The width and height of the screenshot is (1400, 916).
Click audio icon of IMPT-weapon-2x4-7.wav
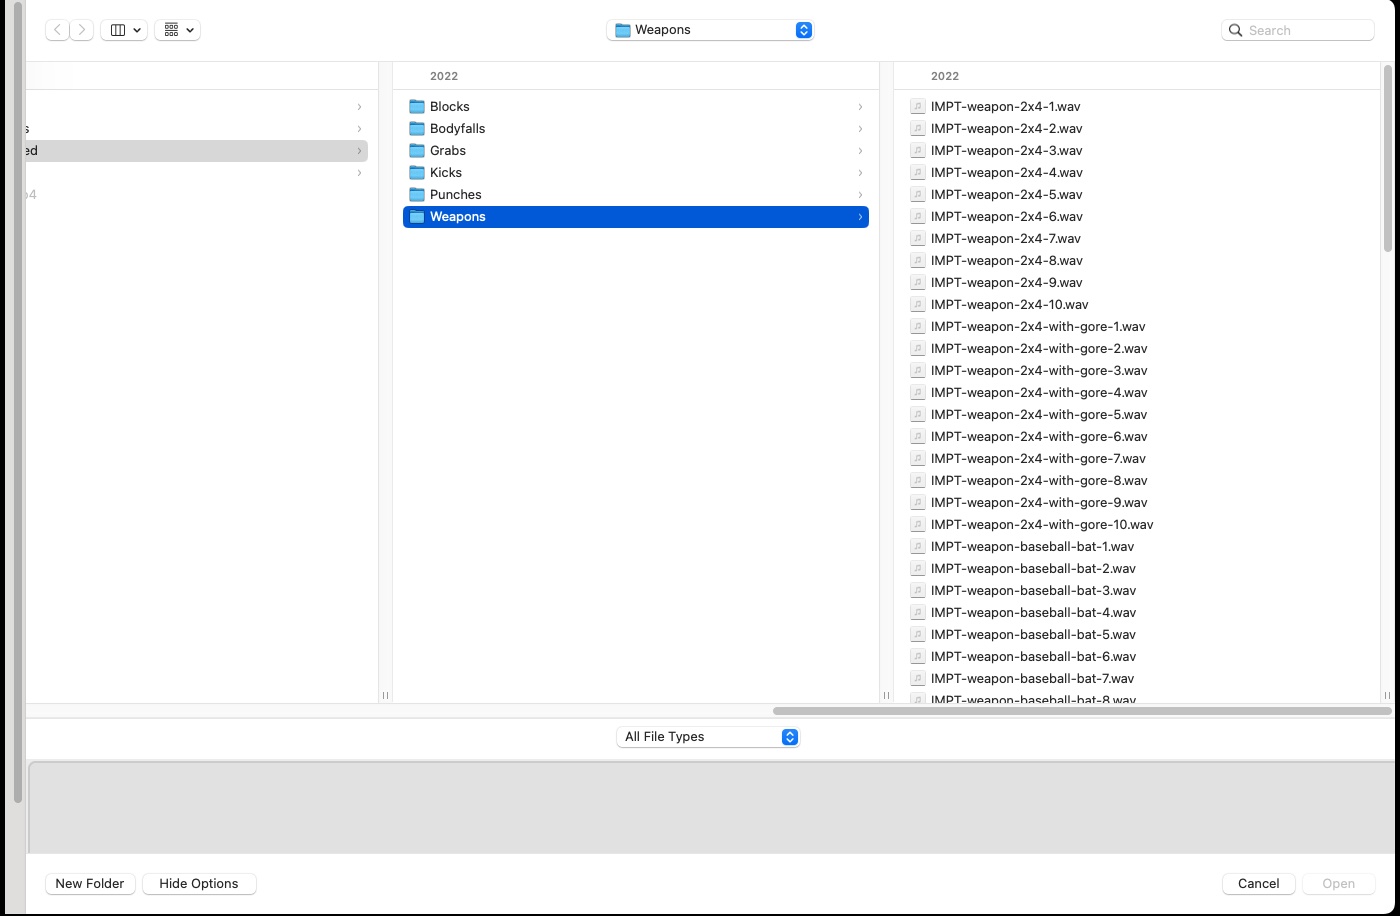click(x=917, y=238)
